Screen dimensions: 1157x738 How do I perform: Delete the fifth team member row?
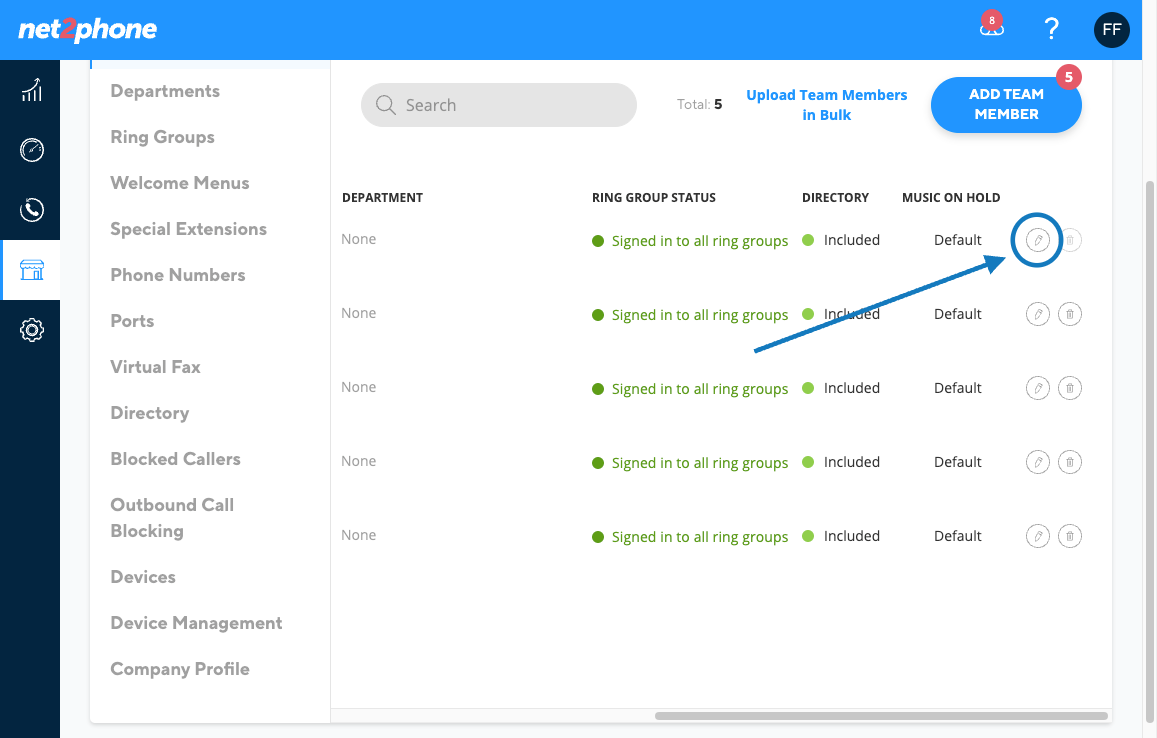point(1070,536)
